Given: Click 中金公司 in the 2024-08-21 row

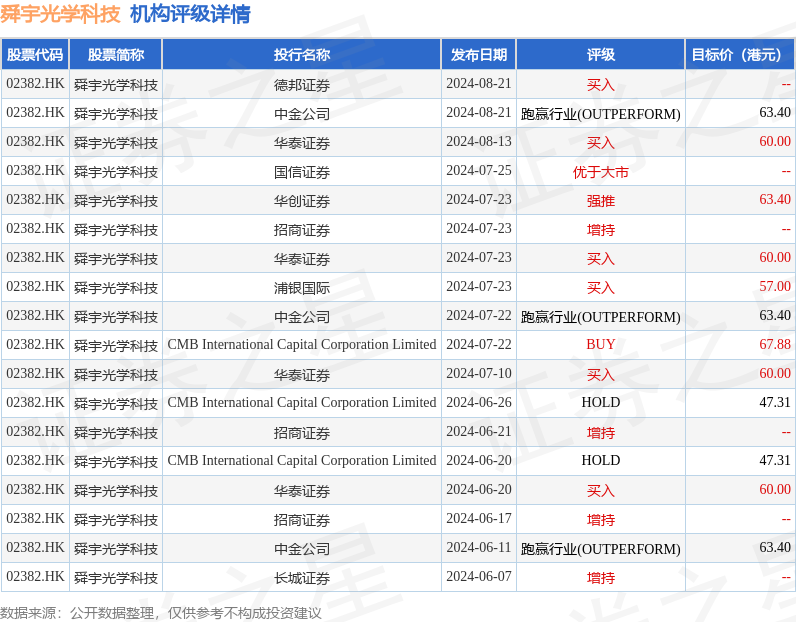Looking at the screenshot, I should pyautogui.click(x=302, y=114).
